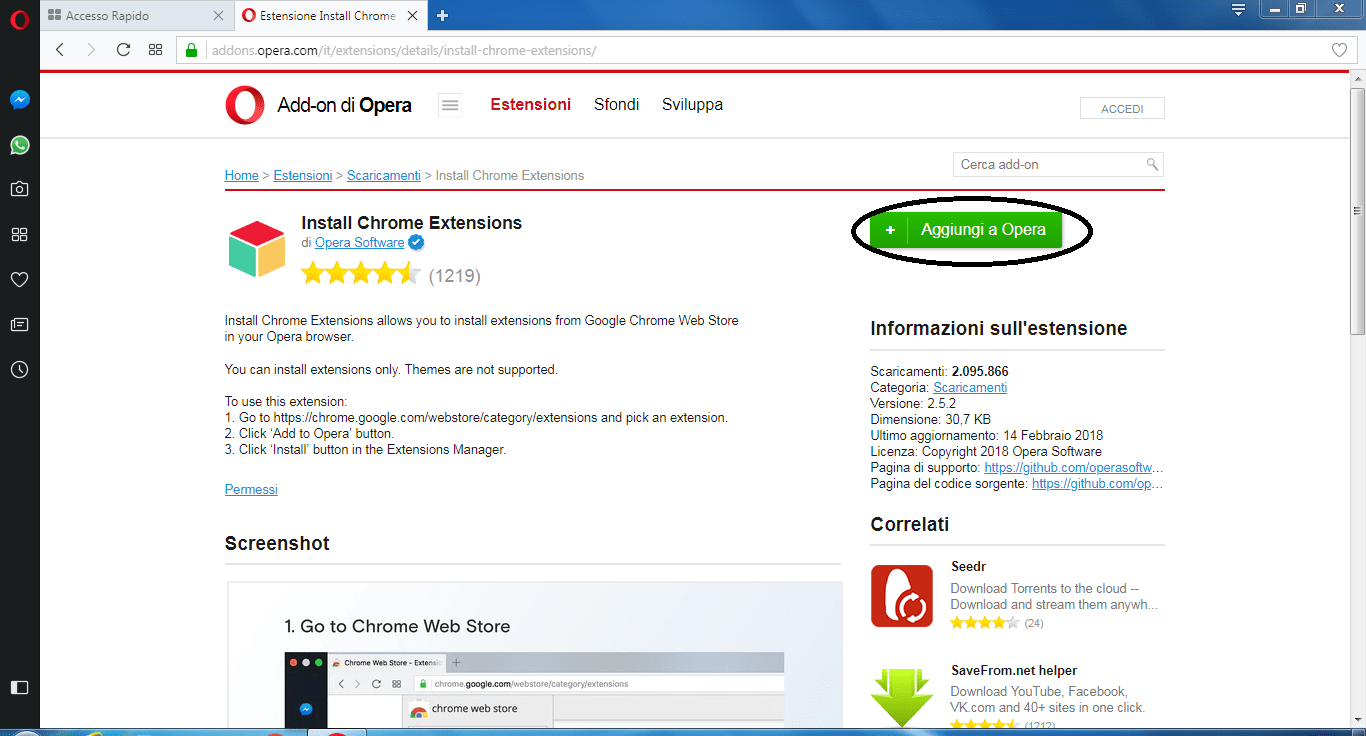The width and height of the screenshot is (1366, 736).
Task: Toggle sidebar panel icon at bottom
Action: pos(19,687)
